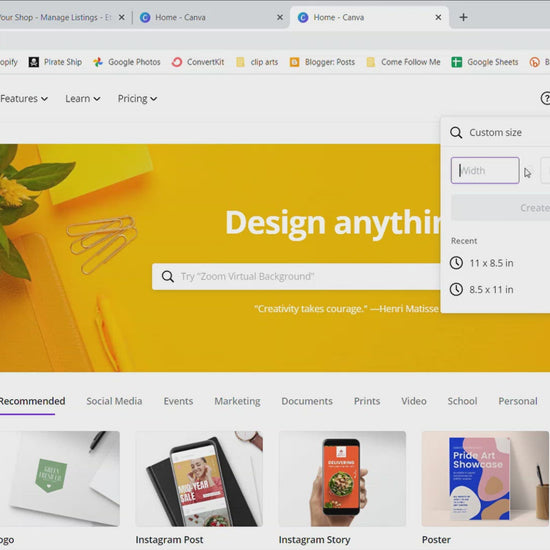Open the ConvertKit bookmark

tap(198, 62)
